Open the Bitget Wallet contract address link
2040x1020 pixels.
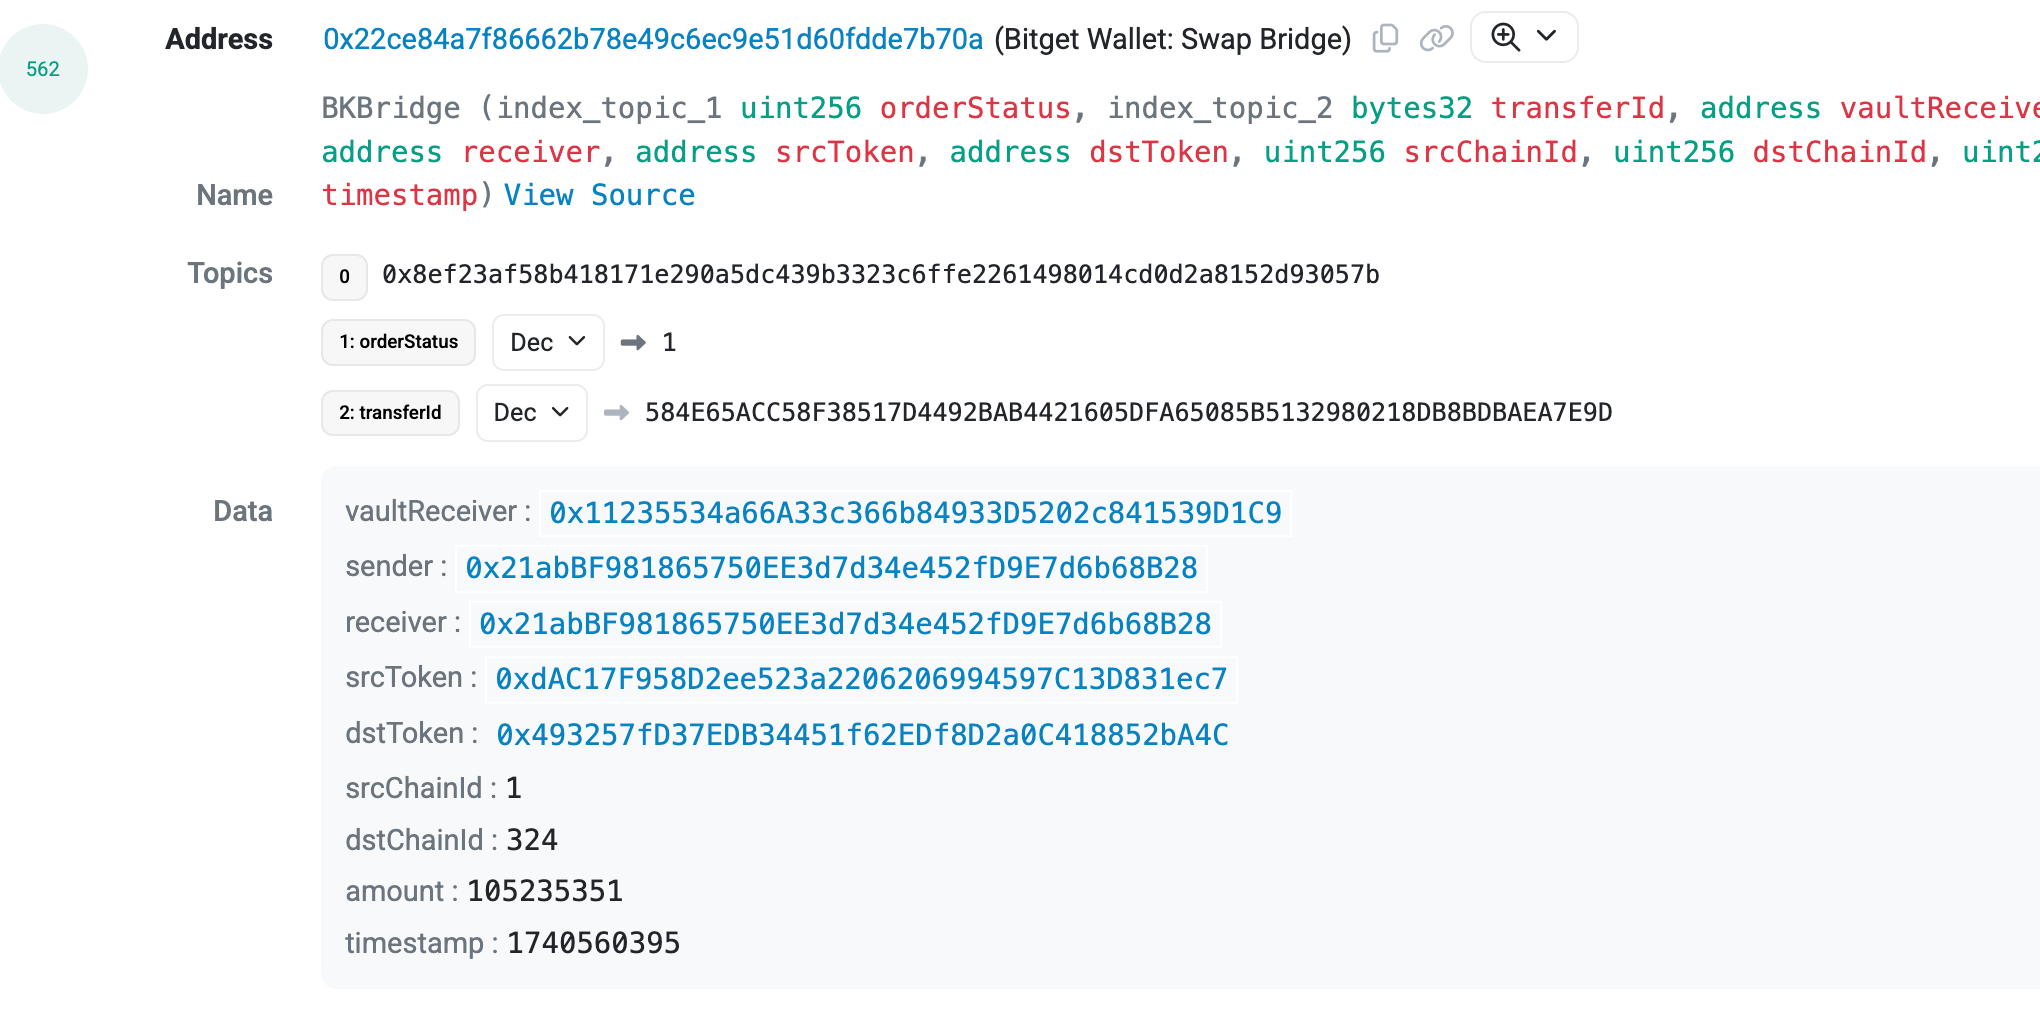click(x=653, y=39)
